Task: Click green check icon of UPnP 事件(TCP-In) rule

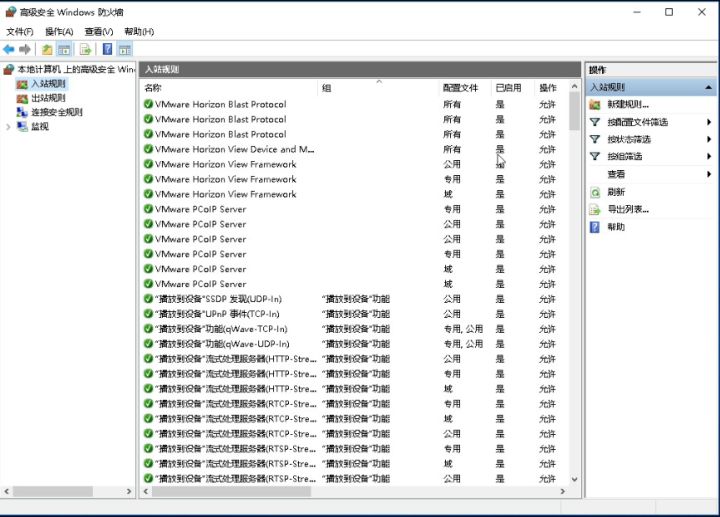Action: (x=148, y=314)
